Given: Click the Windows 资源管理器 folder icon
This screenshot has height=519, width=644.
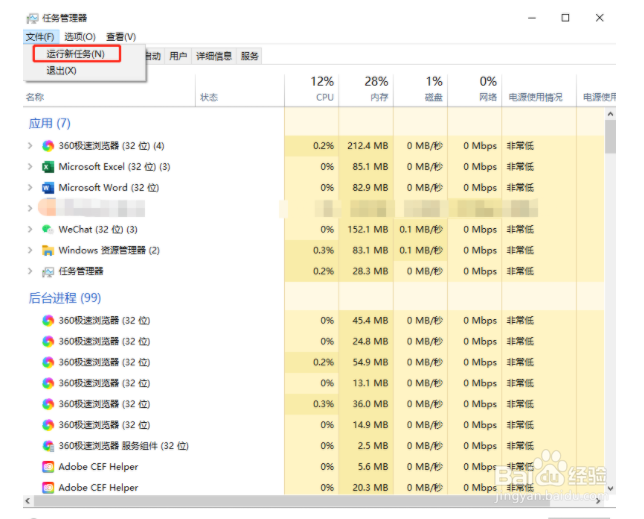Looking at the screenshot, I should [48, 250].
